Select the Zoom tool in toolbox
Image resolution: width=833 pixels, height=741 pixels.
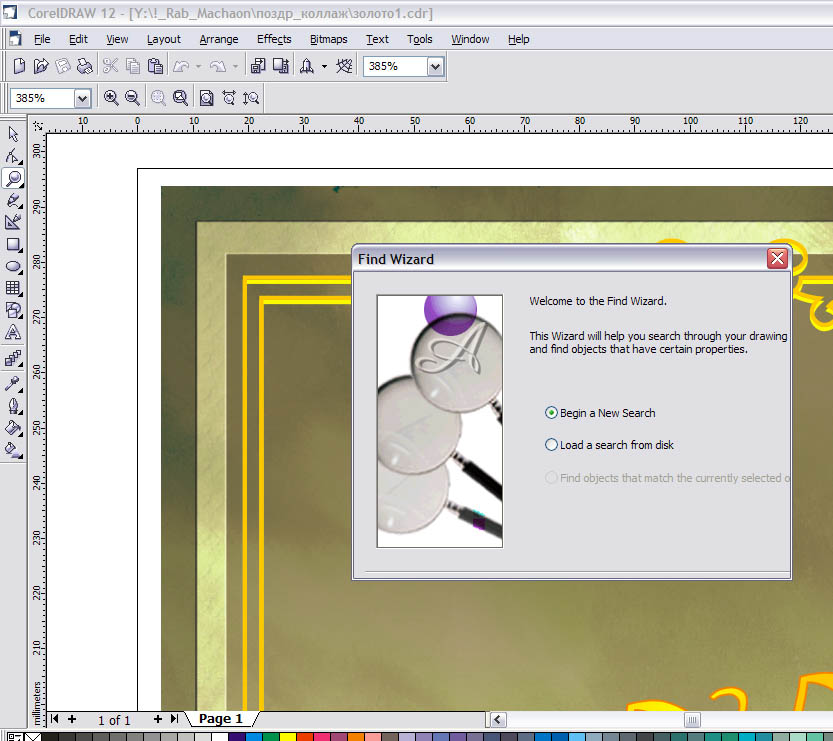click(x=13, y=178)
